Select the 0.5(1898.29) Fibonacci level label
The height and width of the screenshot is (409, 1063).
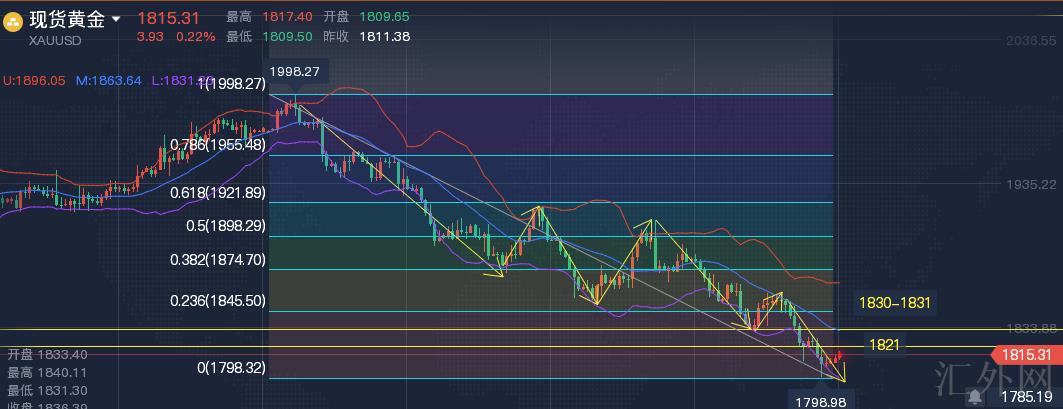tap(225, 226)
